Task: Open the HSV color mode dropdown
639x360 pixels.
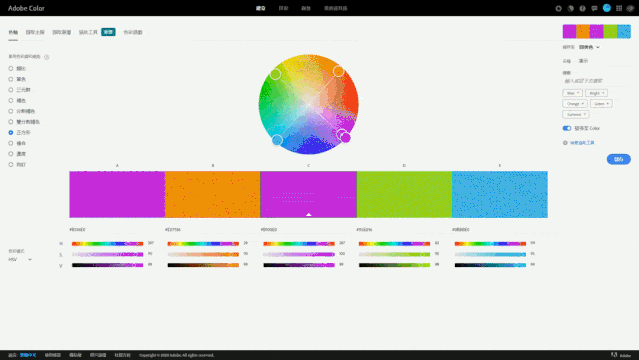Action: [20, 259]
